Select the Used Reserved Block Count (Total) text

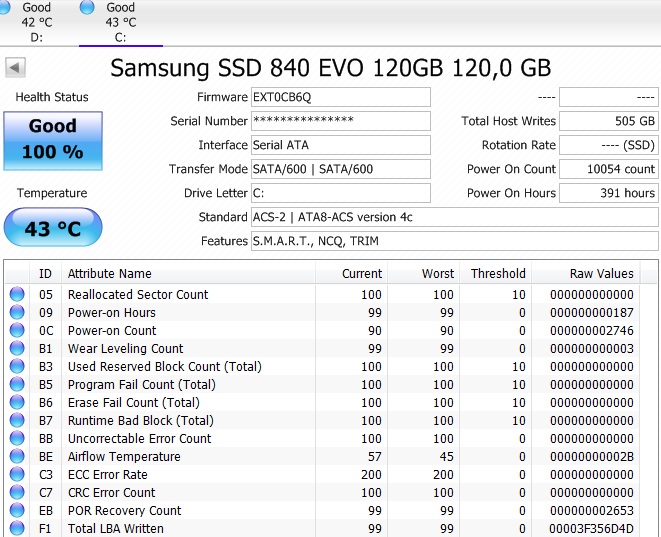pyautogui.click(x=165, y=366)
